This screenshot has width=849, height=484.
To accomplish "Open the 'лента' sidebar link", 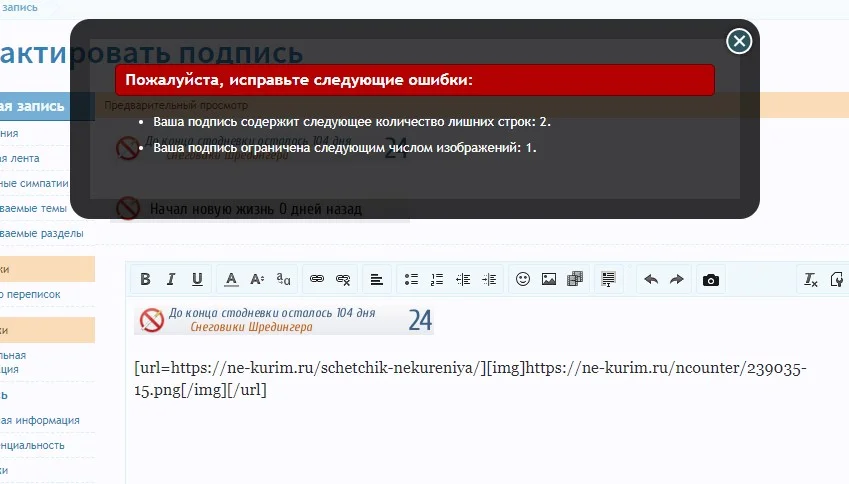I will [x=20, y=158].
